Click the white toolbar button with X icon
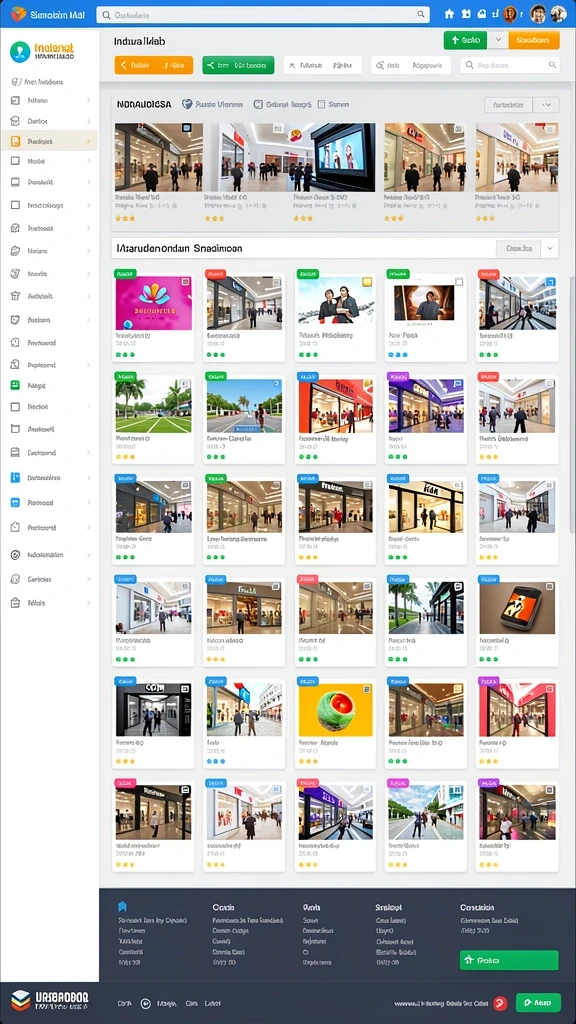Image resolution: width=576 pixels, height=1024 pixels. coord(323,65)
